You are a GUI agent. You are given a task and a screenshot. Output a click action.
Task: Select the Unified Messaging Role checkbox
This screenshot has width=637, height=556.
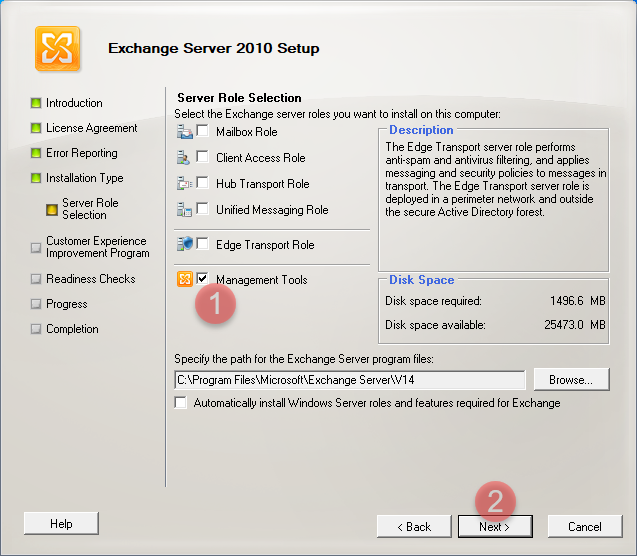pyautogui.click(x=202, y=208)
